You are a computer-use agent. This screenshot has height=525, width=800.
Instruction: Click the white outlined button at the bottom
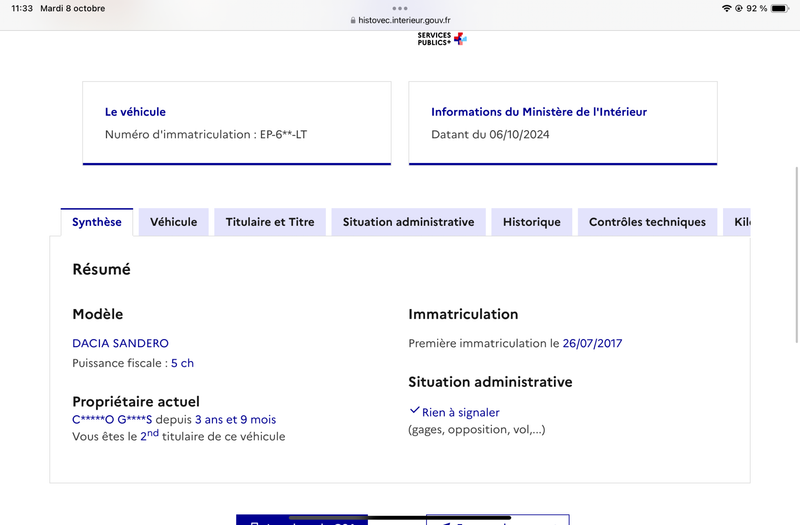[x=498, y=520]
